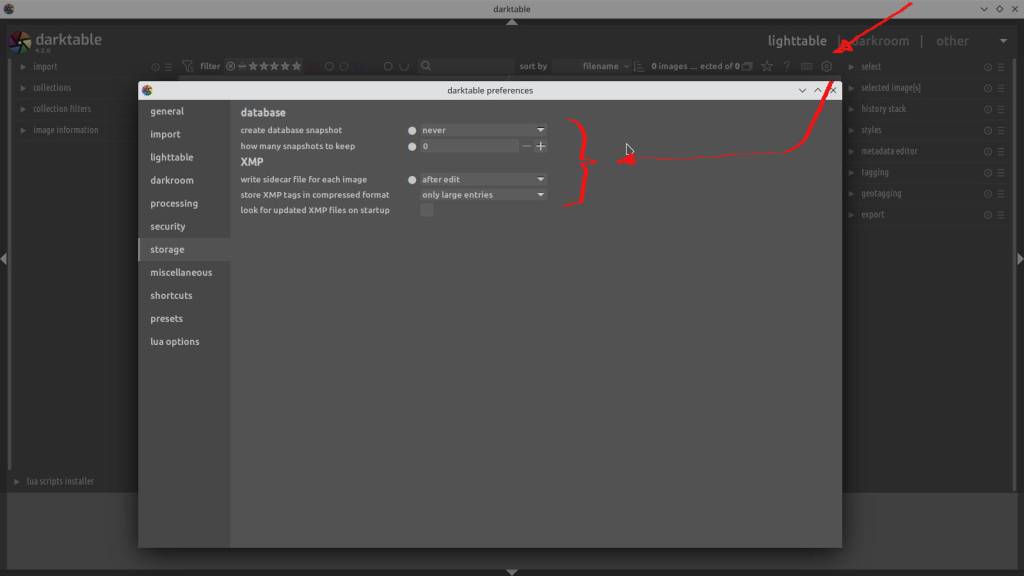Screen dimensions: 1024x576
Task: Toggle left panel with left edge arrow
Action: (4, 259)
